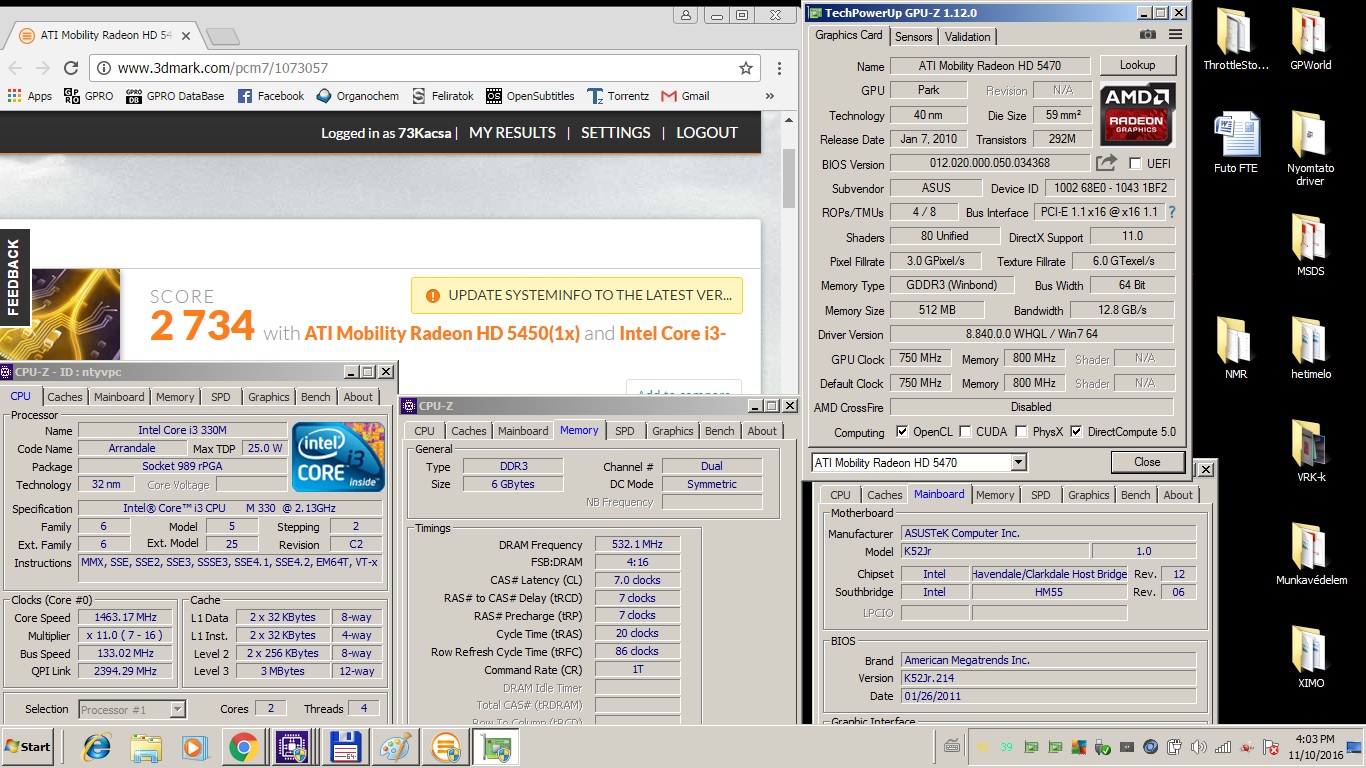Screen dimensions: 1366x768
Task: Click the Close button in GPU-Z
Action: 1147,462
